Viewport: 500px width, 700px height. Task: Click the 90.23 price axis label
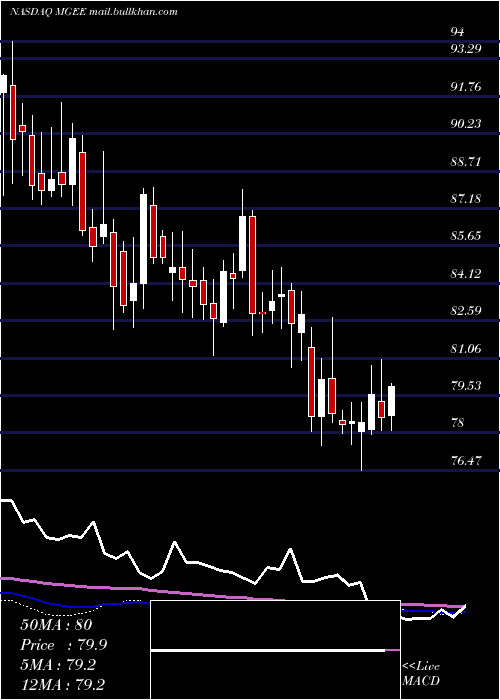466,124
